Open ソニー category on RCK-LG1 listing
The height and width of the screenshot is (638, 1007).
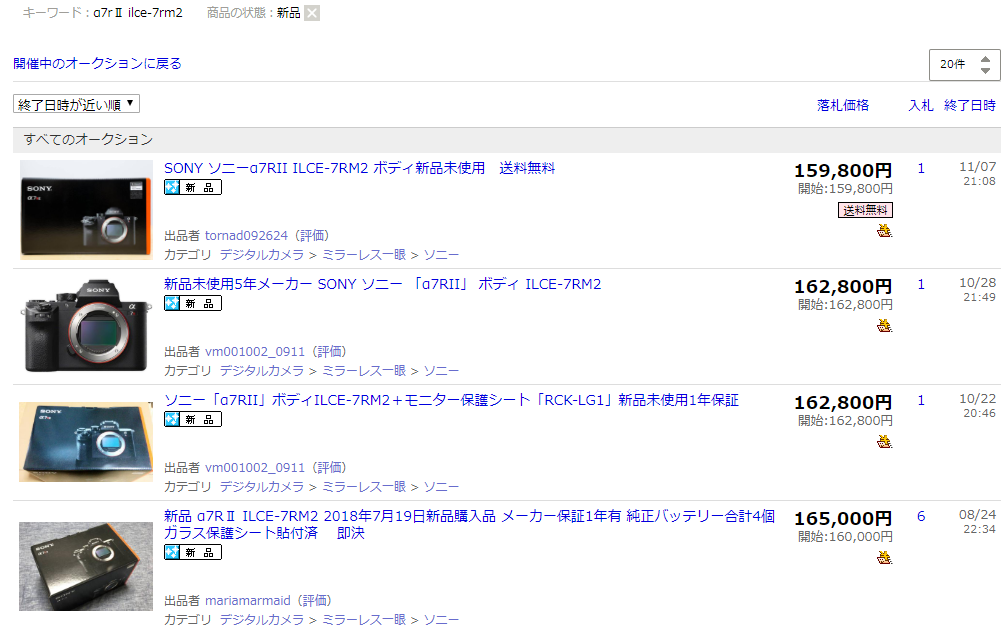[441, 487]
